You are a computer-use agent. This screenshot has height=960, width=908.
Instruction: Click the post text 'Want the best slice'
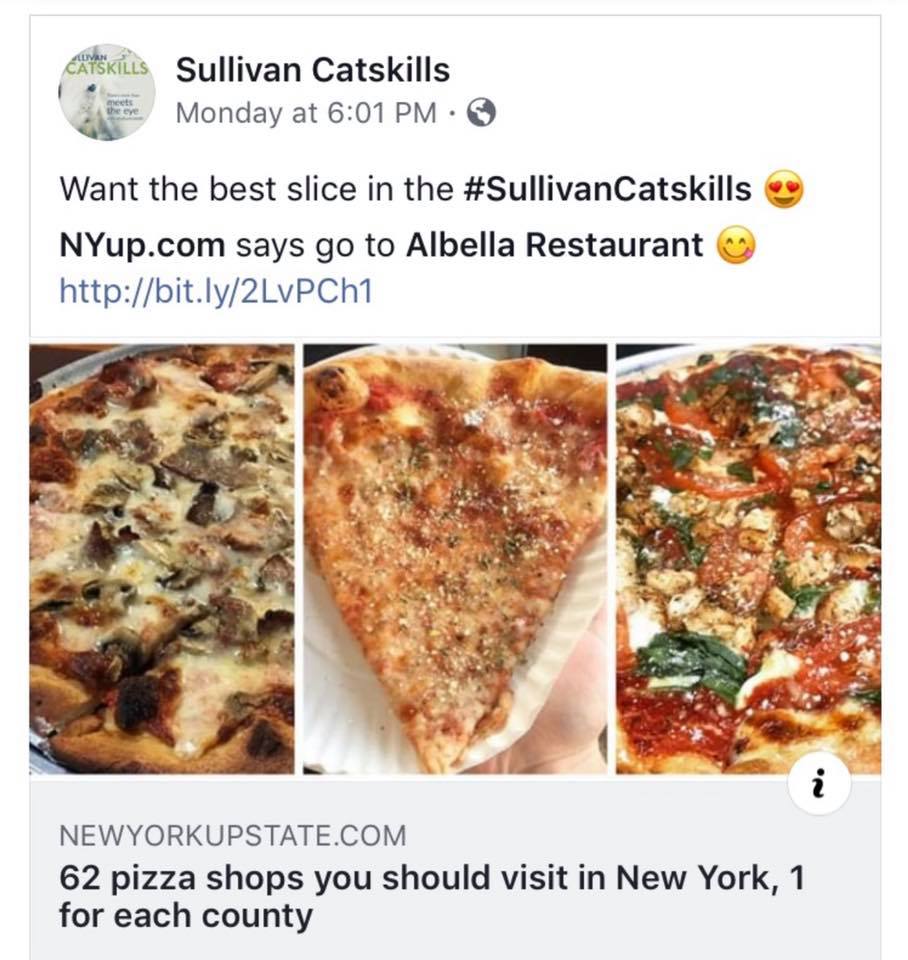pyautogui.click(x=207, y=189)
